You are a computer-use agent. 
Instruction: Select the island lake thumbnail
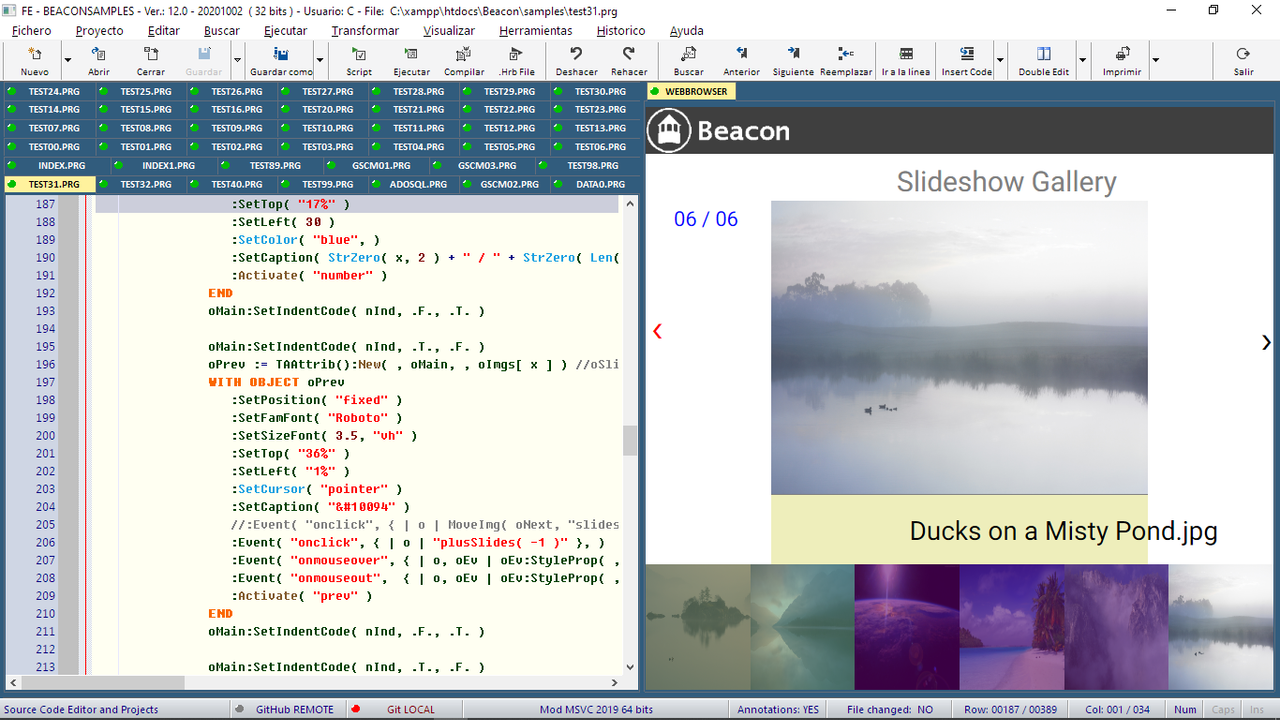[x=697, y=626]
